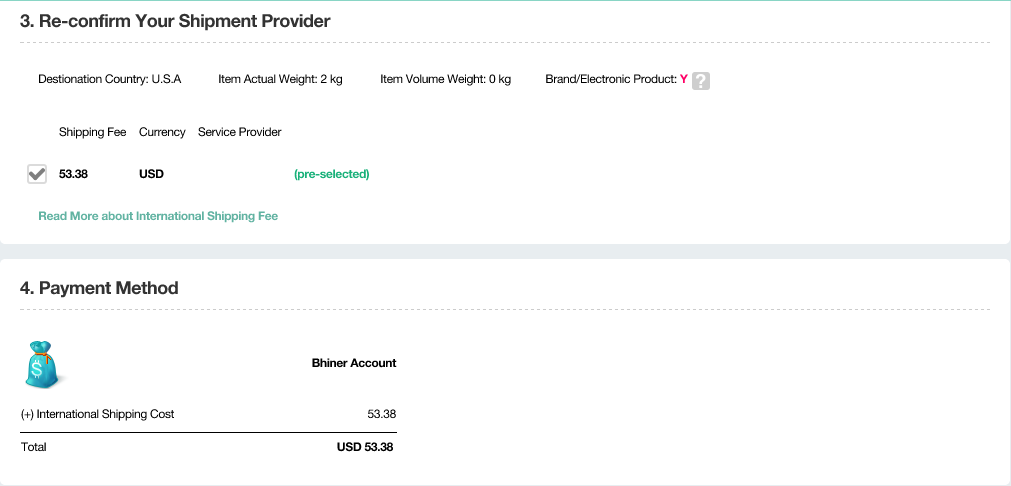Open Read More about International Shipping Fee
This screenshot has width=1011, height=486.
point(158,216)
